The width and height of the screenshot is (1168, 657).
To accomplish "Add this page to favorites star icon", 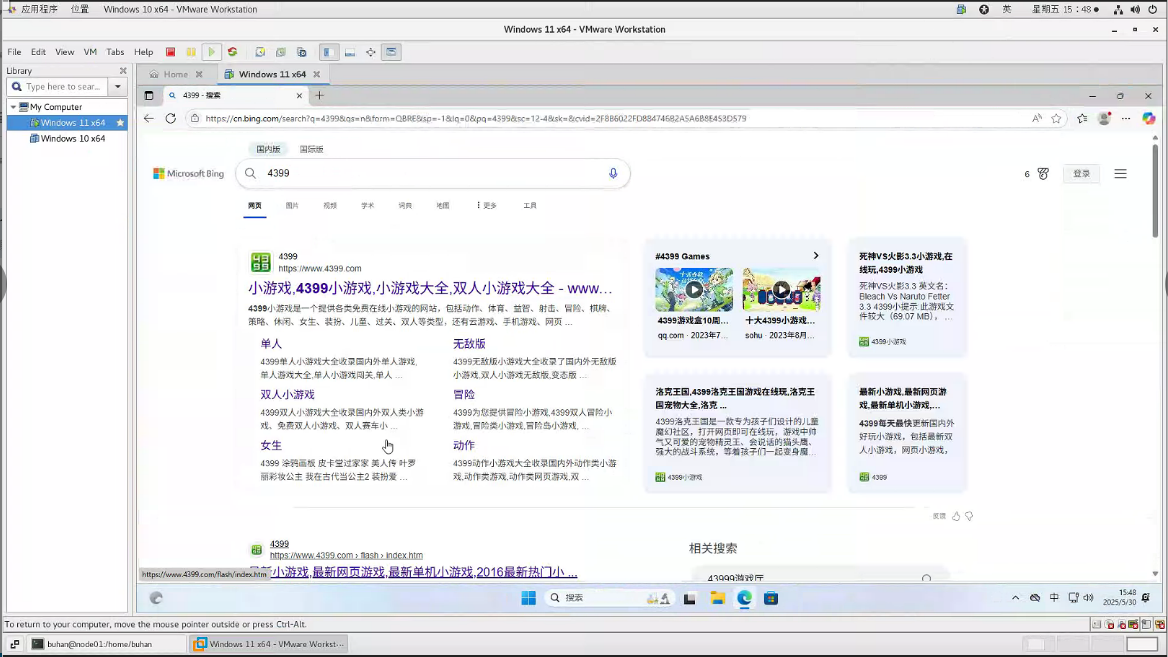I will [1056, 118].
